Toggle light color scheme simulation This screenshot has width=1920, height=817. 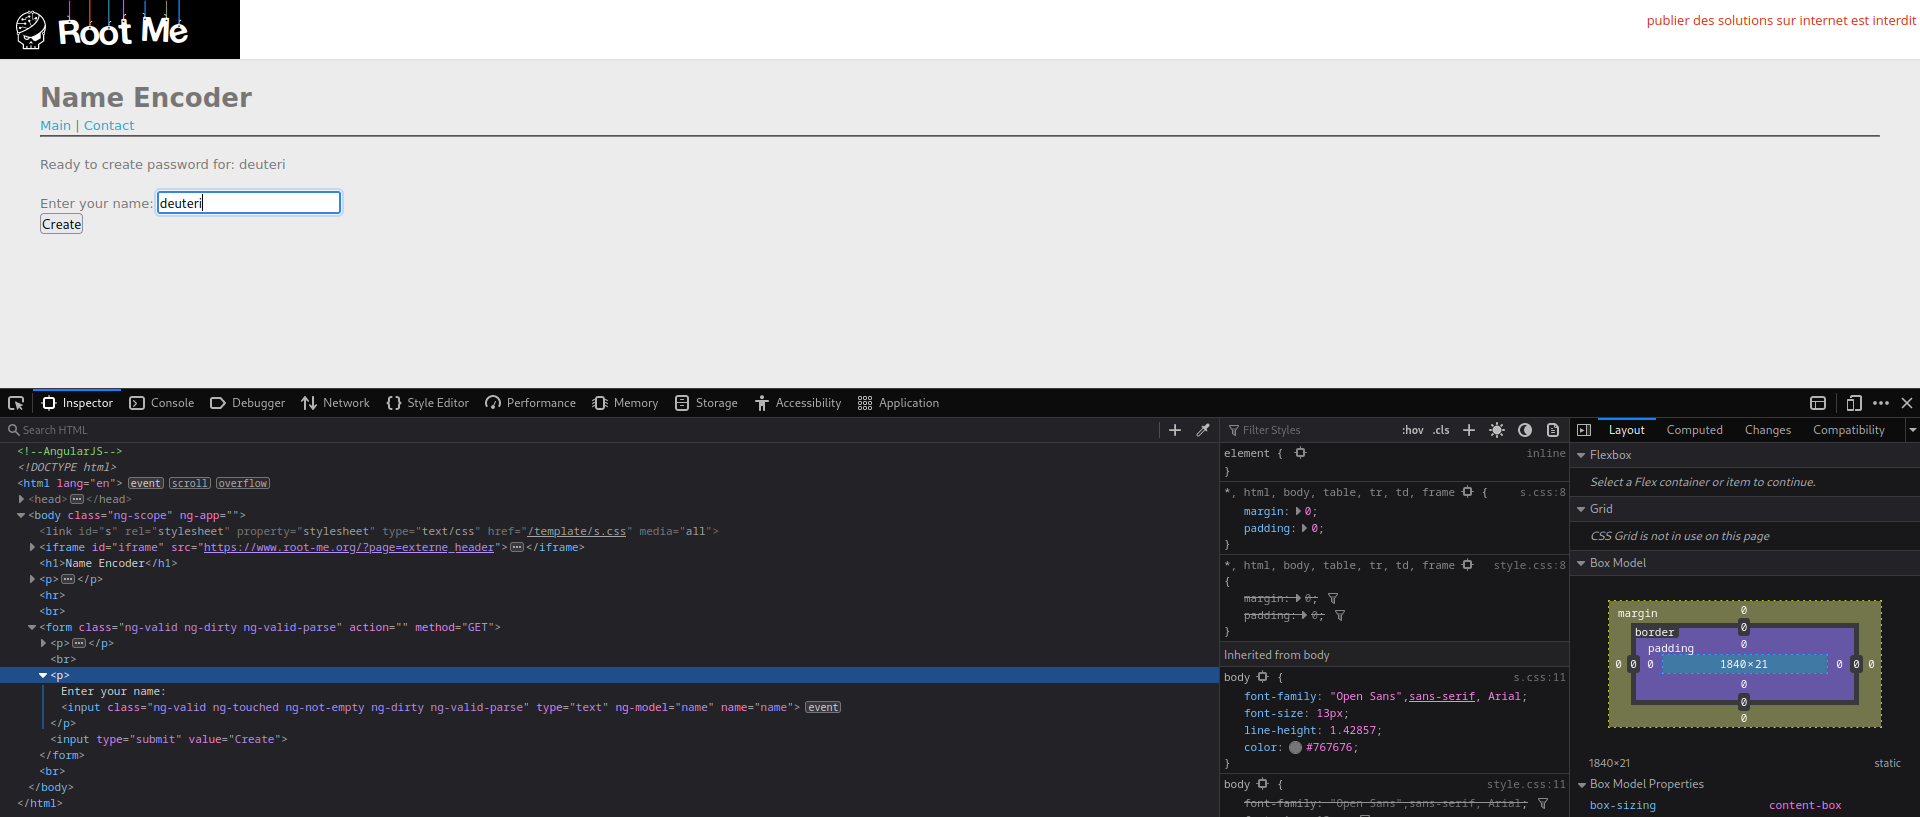coord(1497,430)
